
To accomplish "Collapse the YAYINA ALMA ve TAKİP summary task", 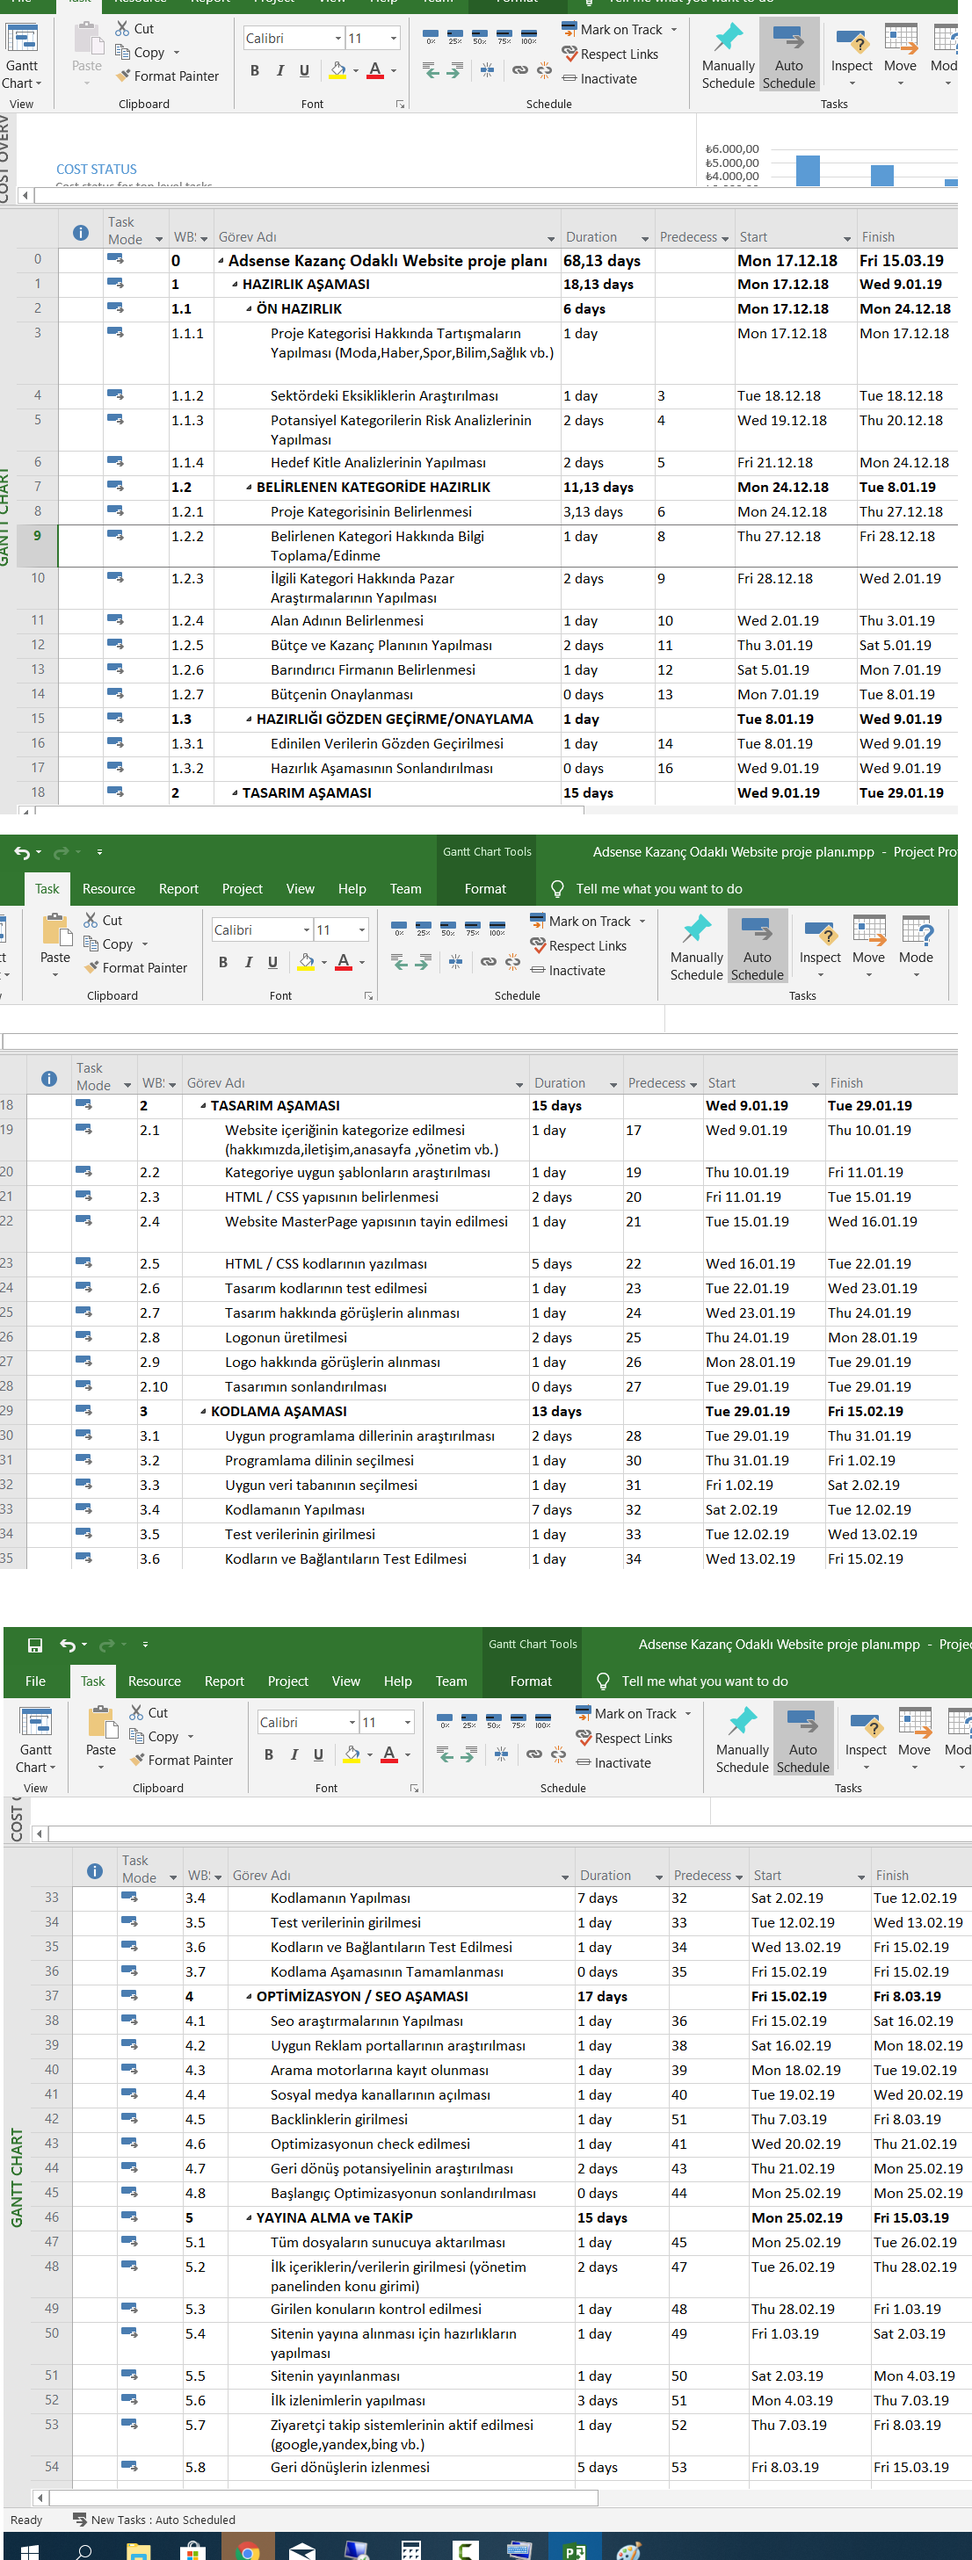I will click(x=249, y=2218).
